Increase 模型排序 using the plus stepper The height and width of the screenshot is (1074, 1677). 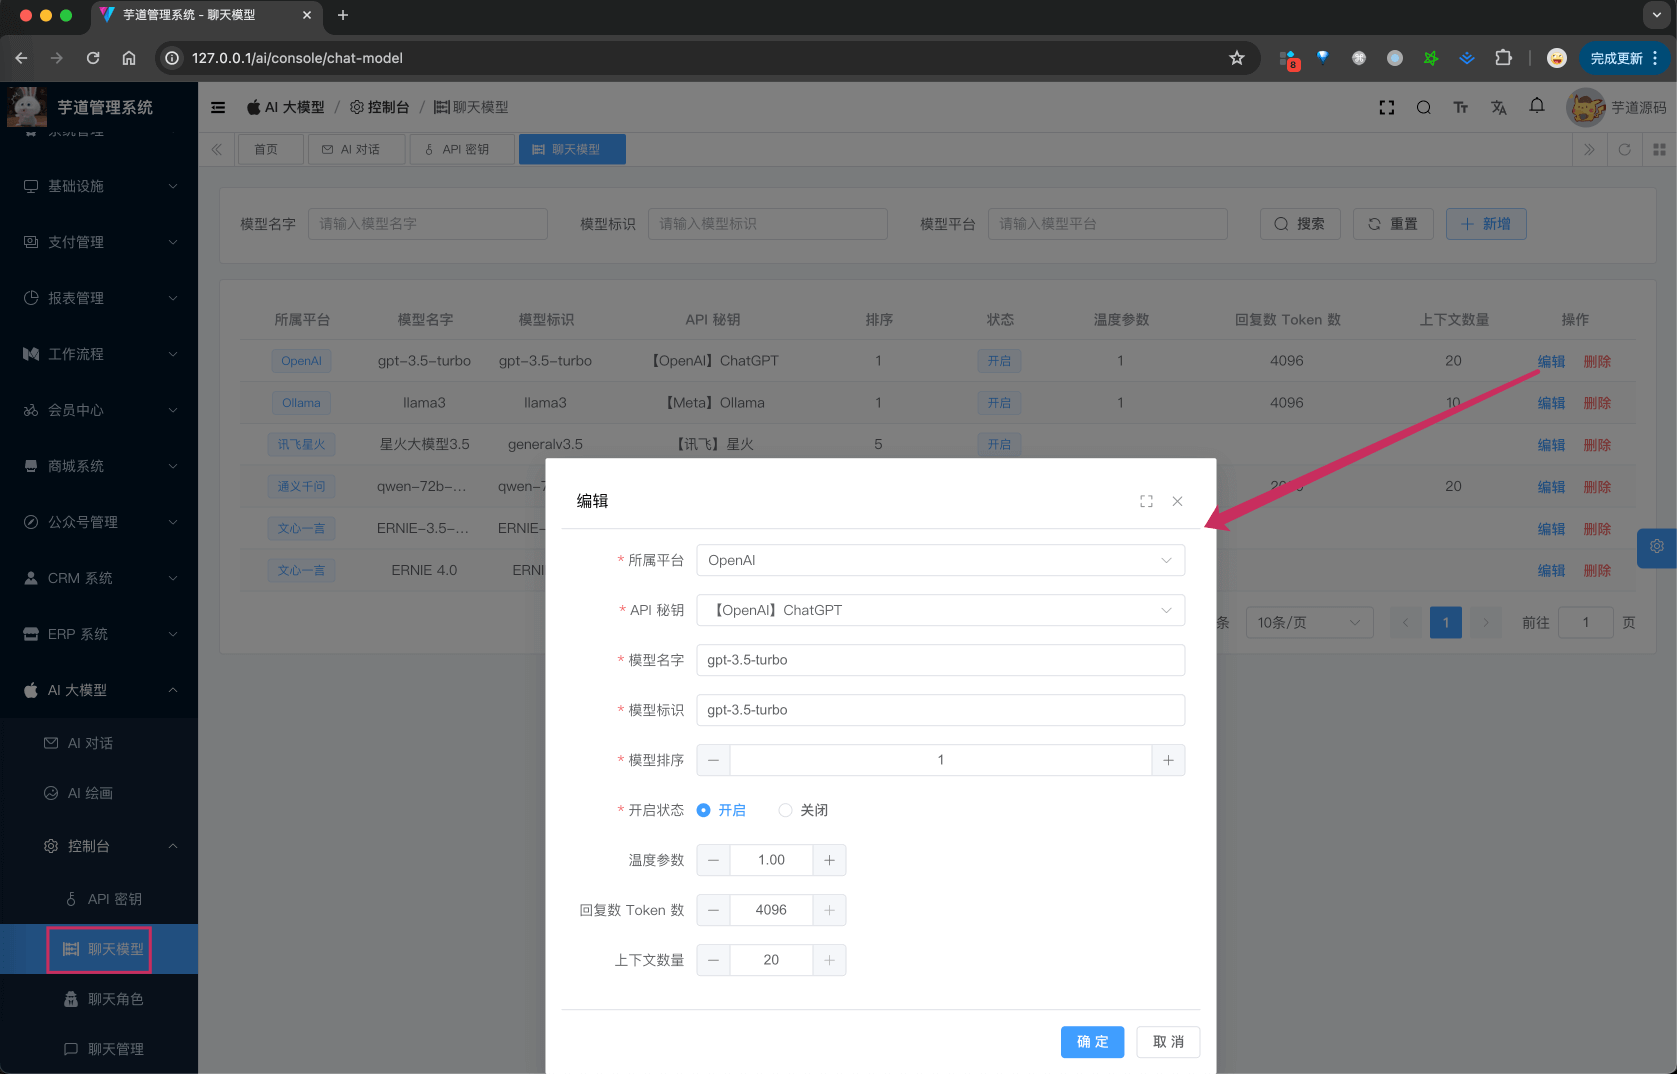point(1168,760)
